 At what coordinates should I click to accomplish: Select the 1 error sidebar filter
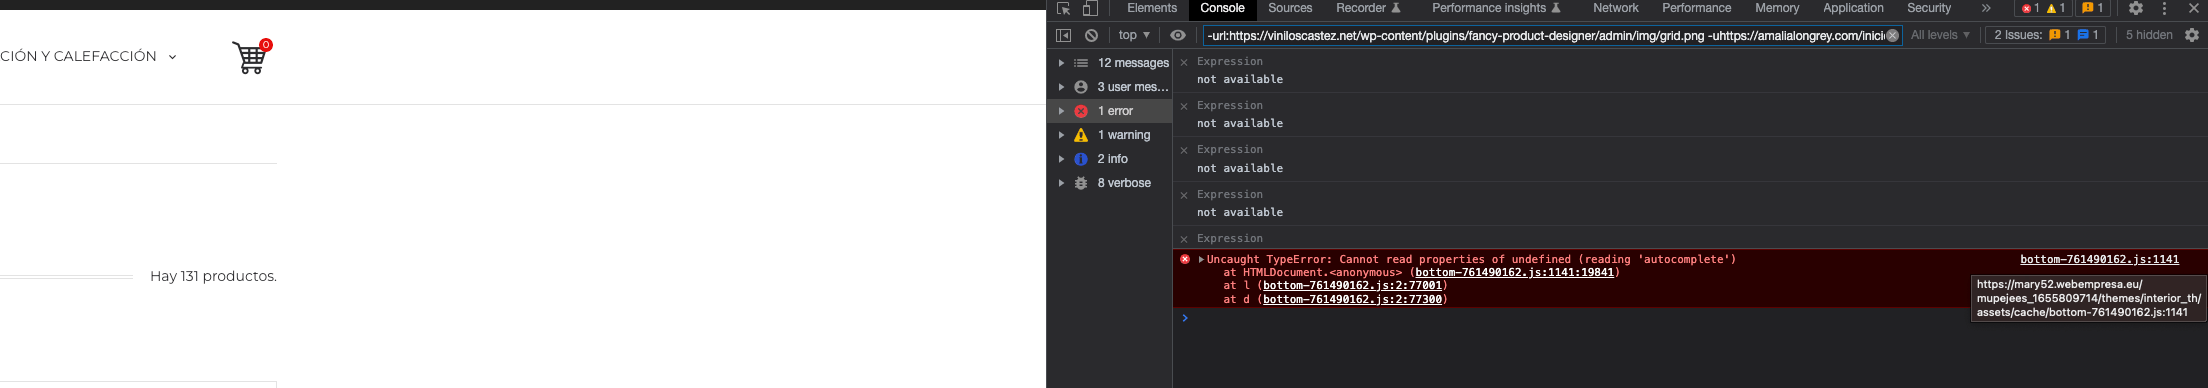(x=1110, y=111)
